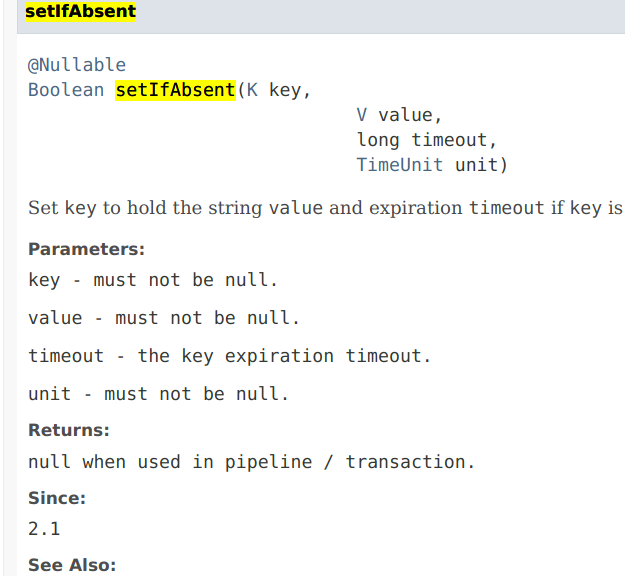Click the 'unit - must not be null' line
This screenshot has width=625, height=576.
[158, 394]
